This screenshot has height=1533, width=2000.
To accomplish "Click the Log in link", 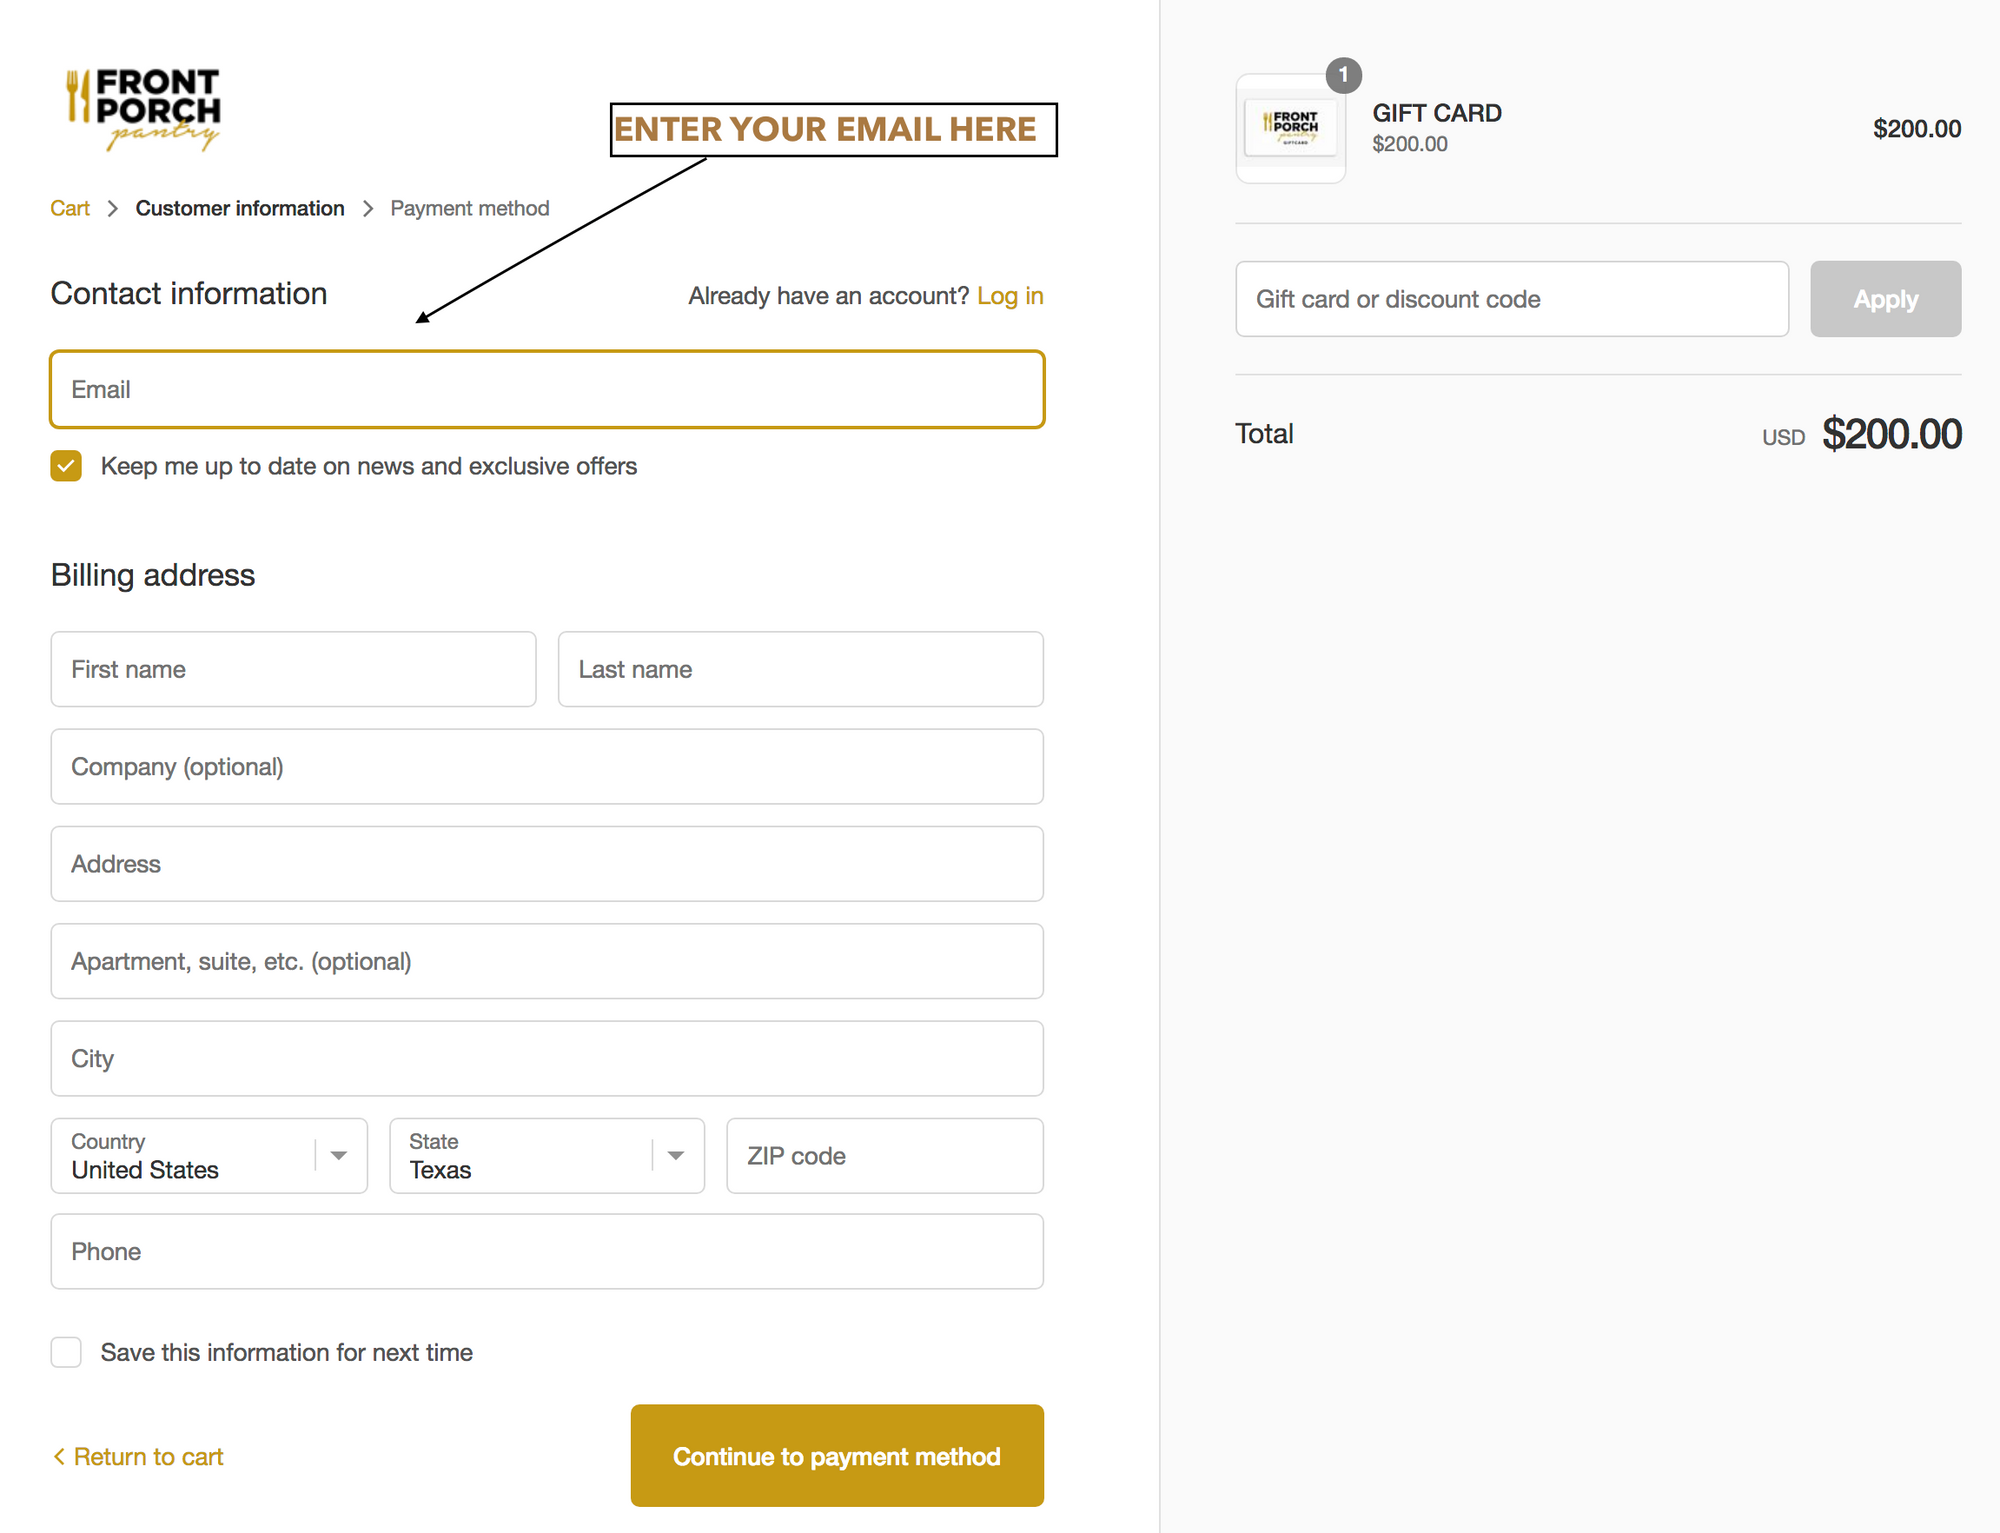I will (1010, 296).
